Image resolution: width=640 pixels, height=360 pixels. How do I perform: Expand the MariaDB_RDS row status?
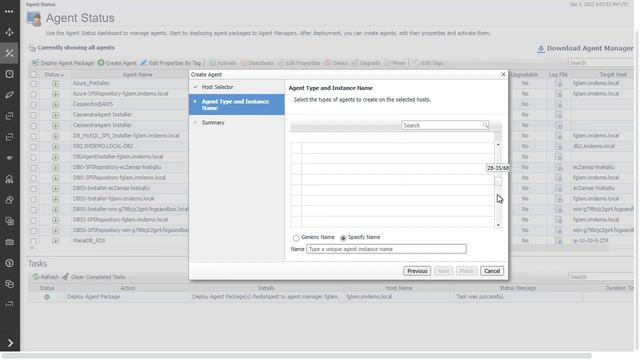tap(56, 241)
